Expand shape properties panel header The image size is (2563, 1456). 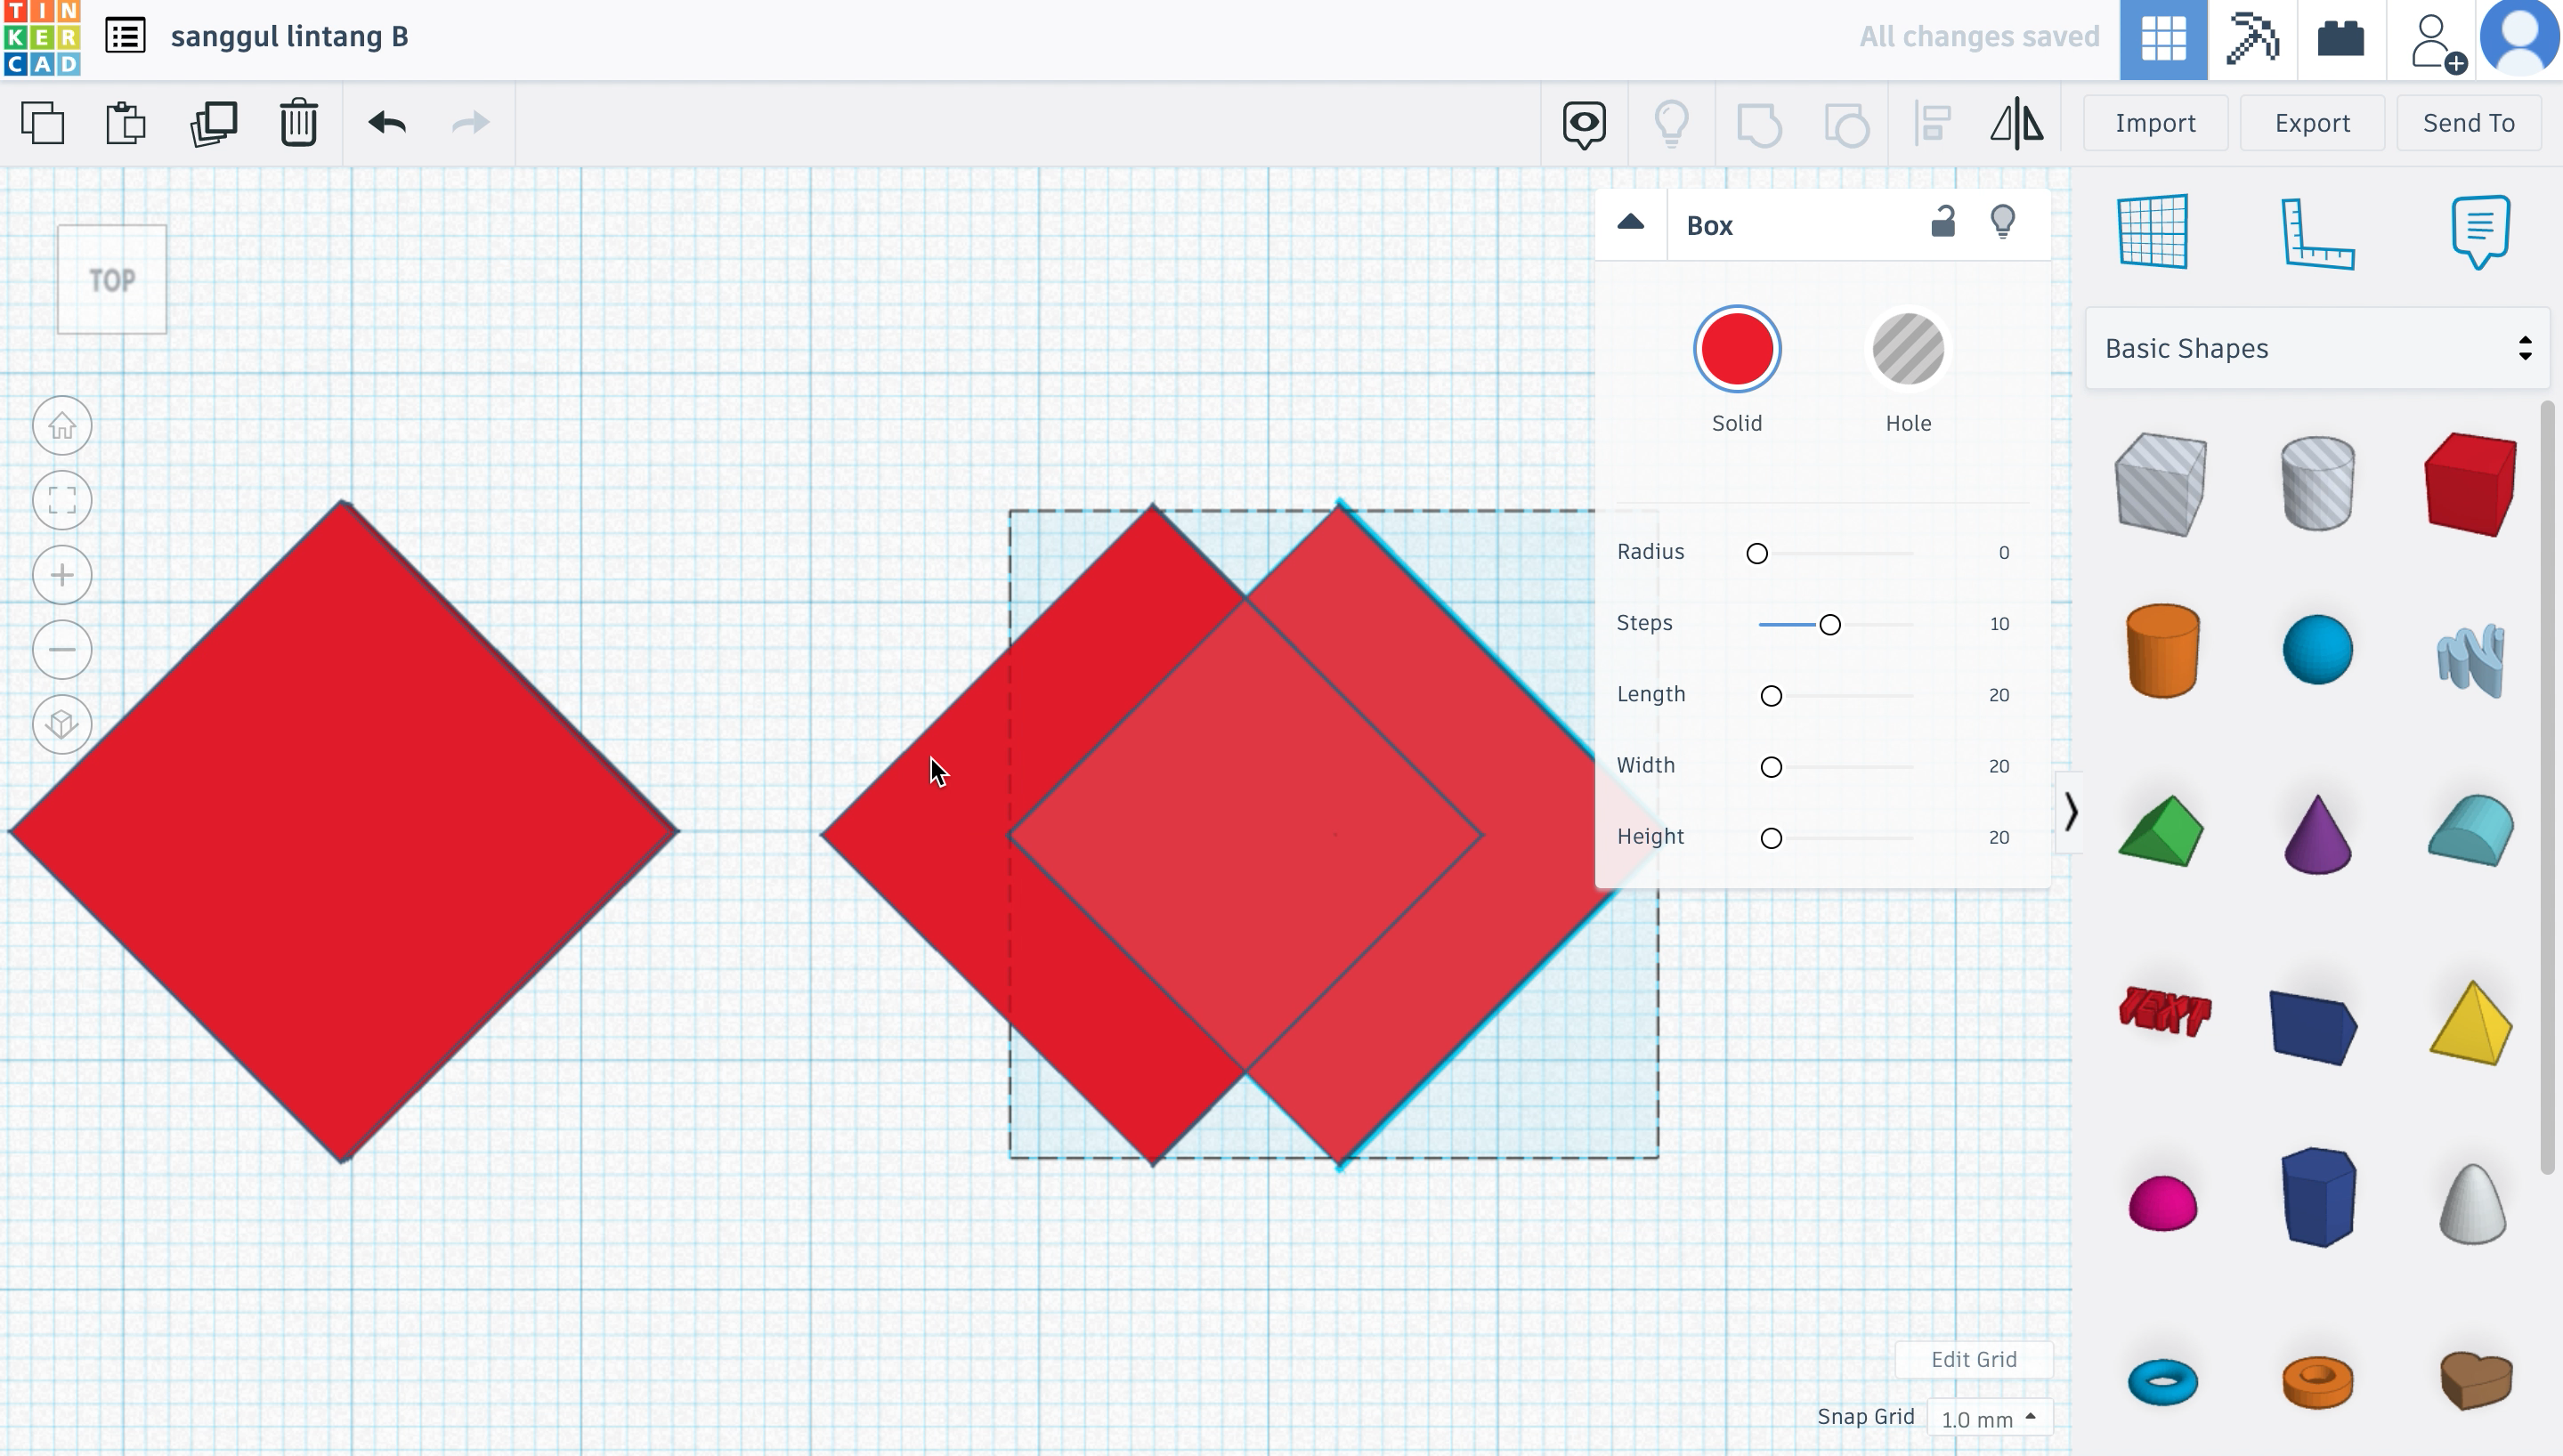1630,223
